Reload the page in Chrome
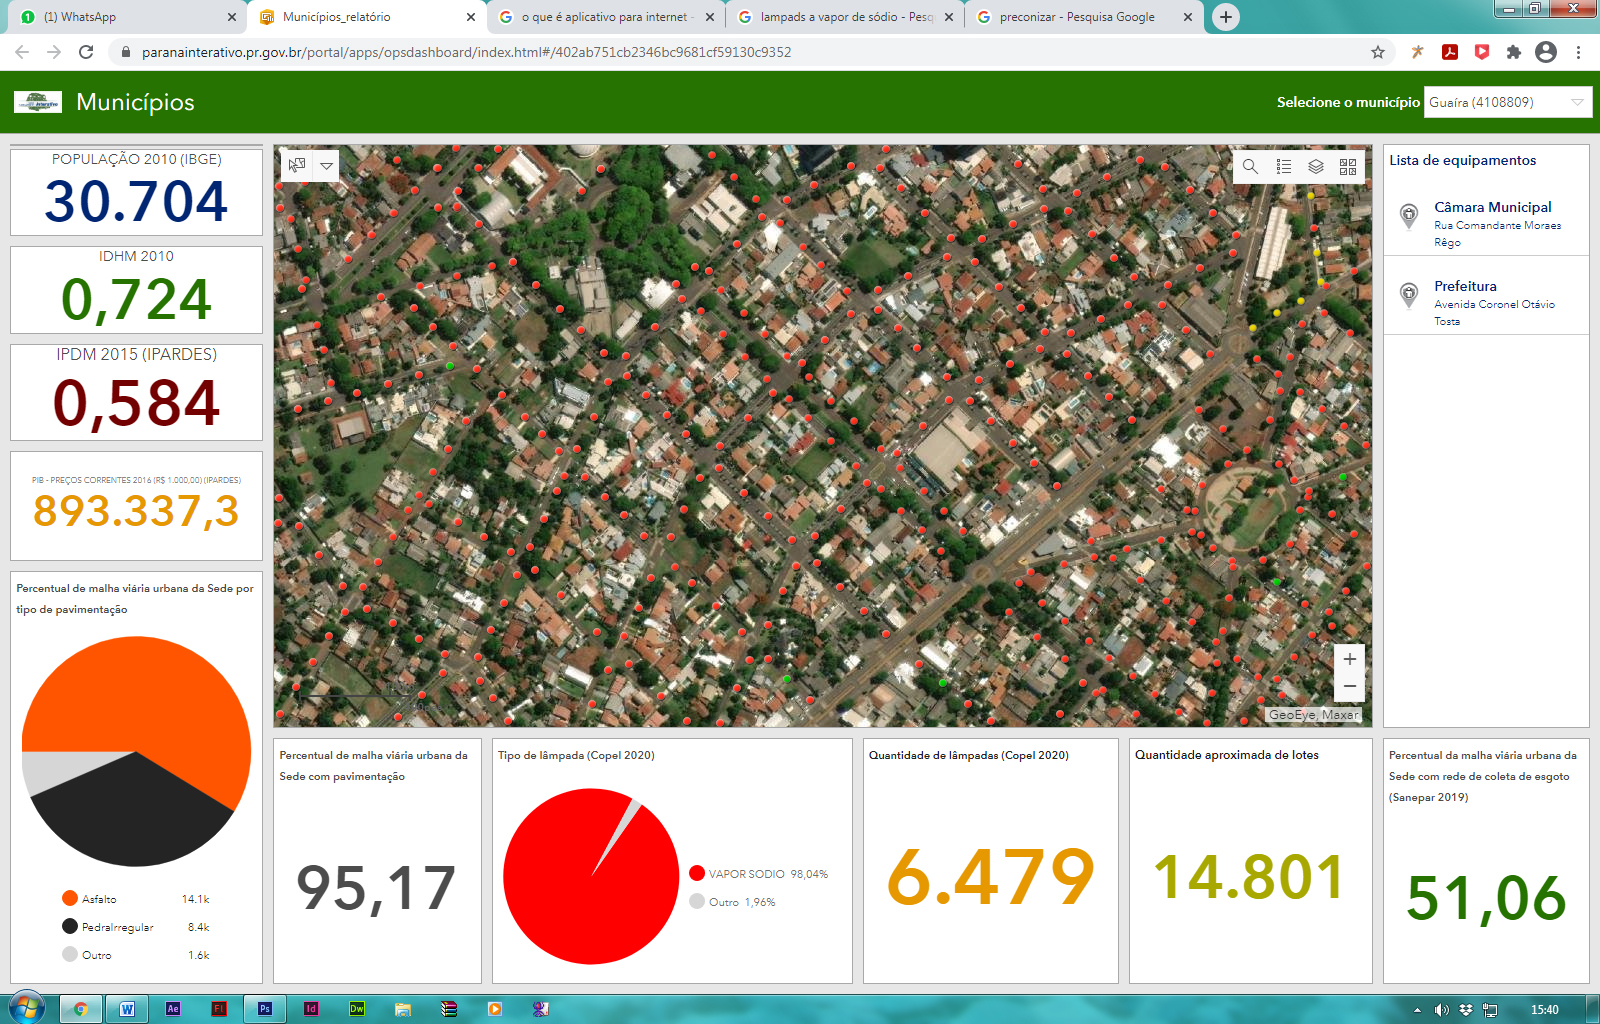Viewport: 1600px width, 1024px height. pyautogui.click(x=86, y=52)
